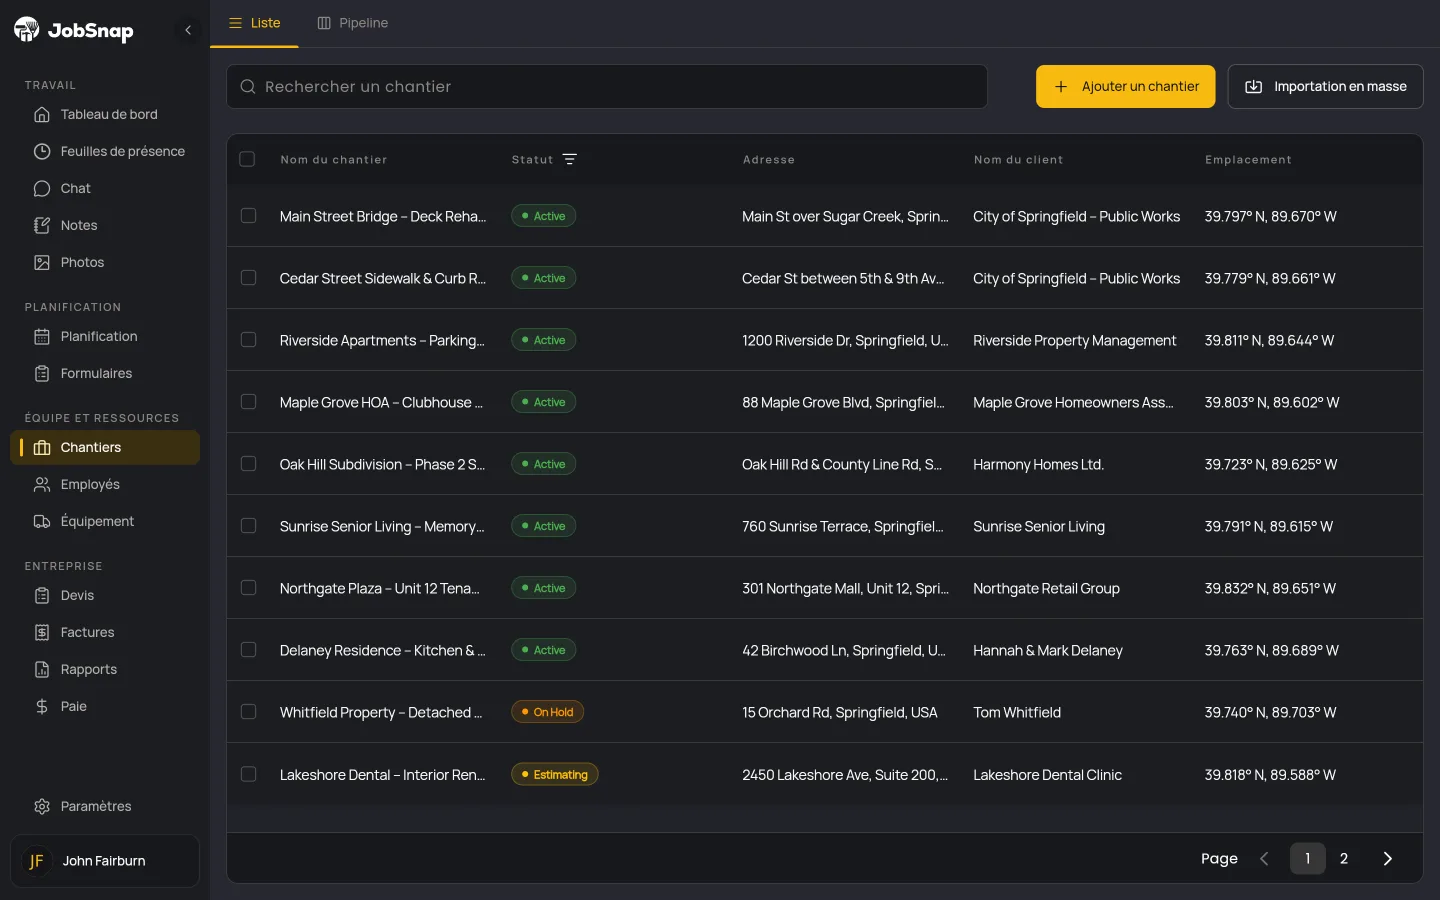The height and width of the screenshot is (900, 1440).
Task: Focus the Rechercher un chantier search field
Action: click(x=607, y=87)
